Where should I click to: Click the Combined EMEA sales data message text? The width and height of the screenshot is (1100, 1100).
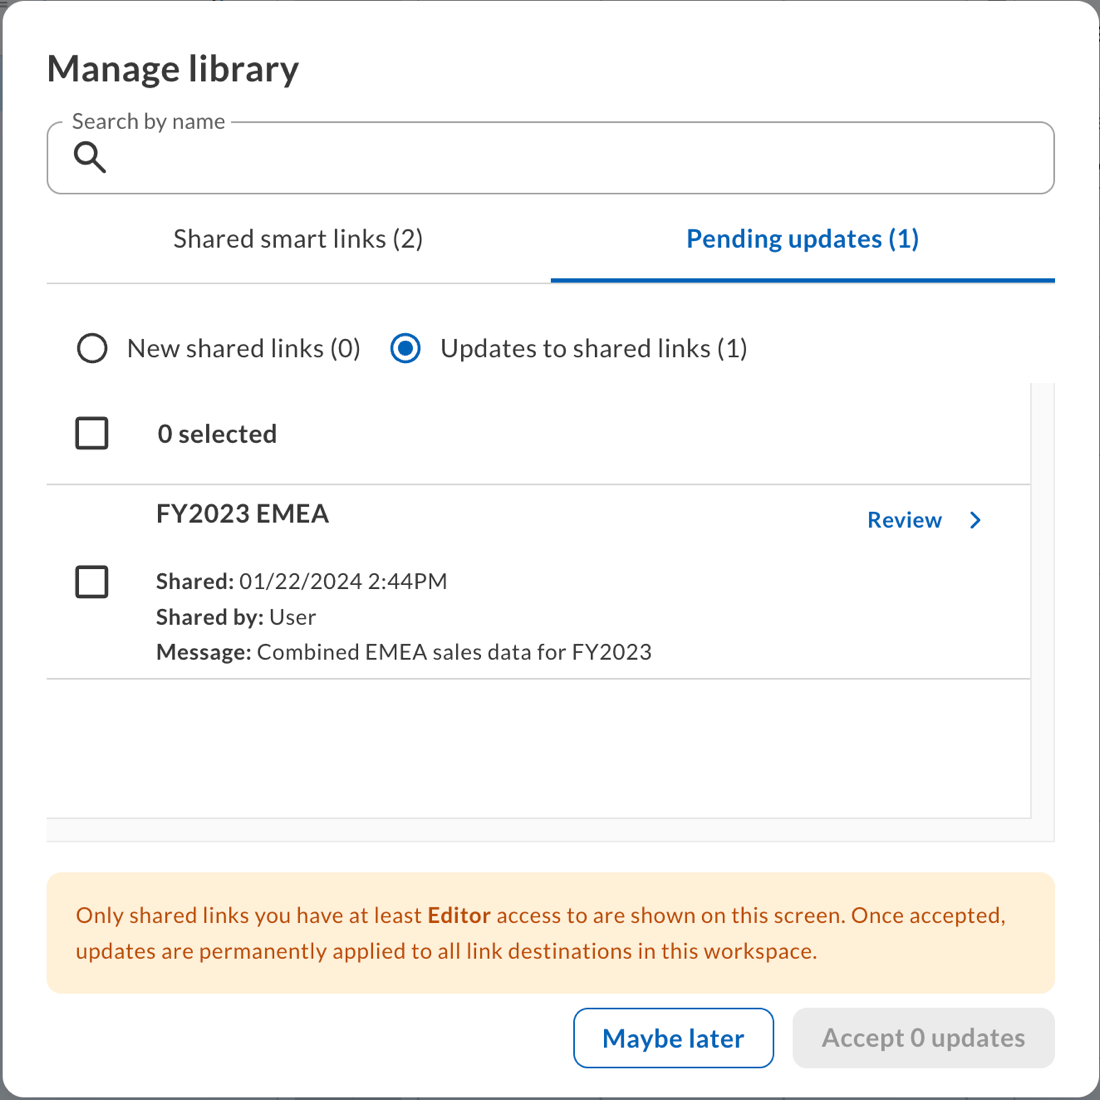(x=403, y=651)
